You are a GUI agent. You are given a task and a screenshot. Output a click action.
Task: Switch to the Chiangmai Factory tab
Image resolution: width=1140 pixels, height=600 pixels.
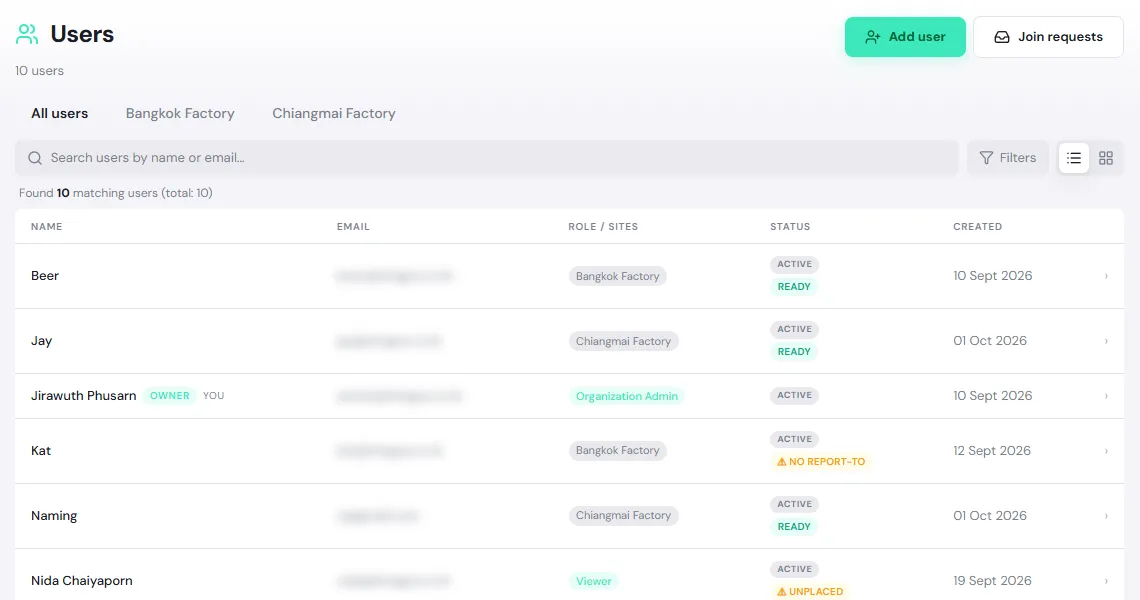pyautogui.click(x=334, y=113)
